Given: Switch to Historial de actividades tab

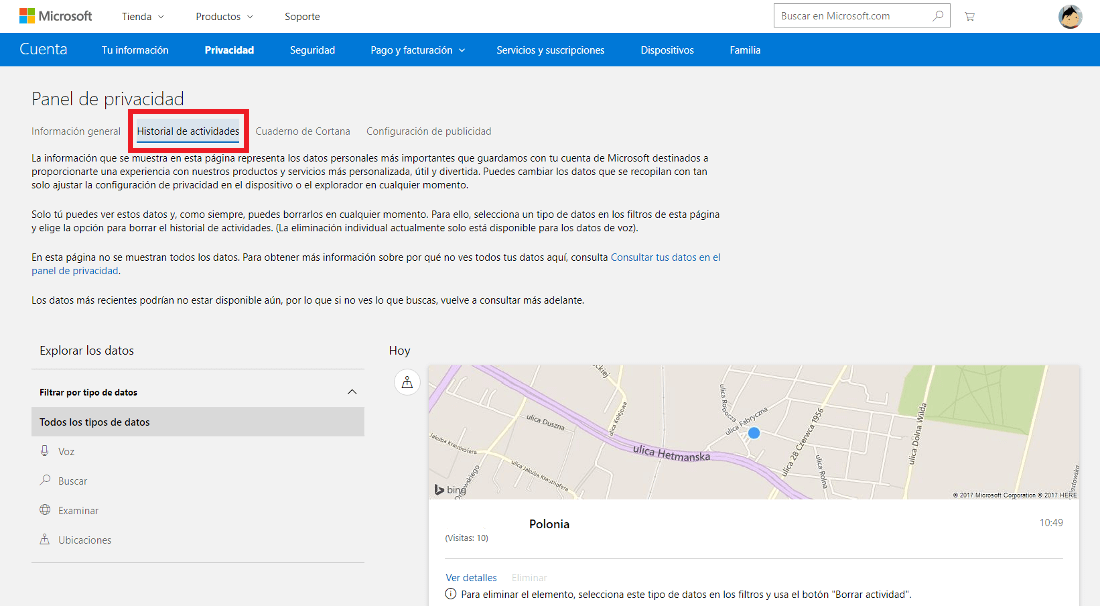Looking at the screenshot, I should coord(188,131).
